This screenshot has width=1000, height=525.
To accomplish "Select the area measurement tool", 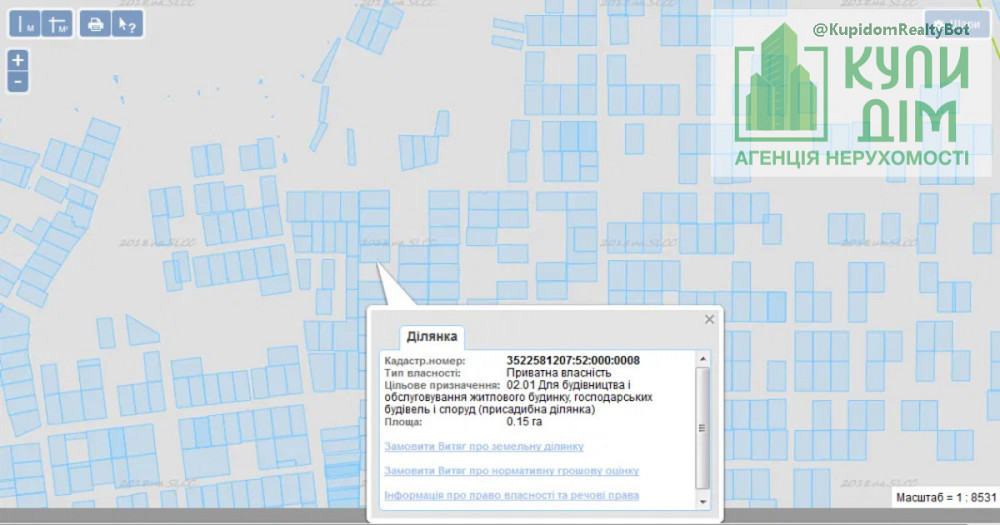I will click(59, 24).
